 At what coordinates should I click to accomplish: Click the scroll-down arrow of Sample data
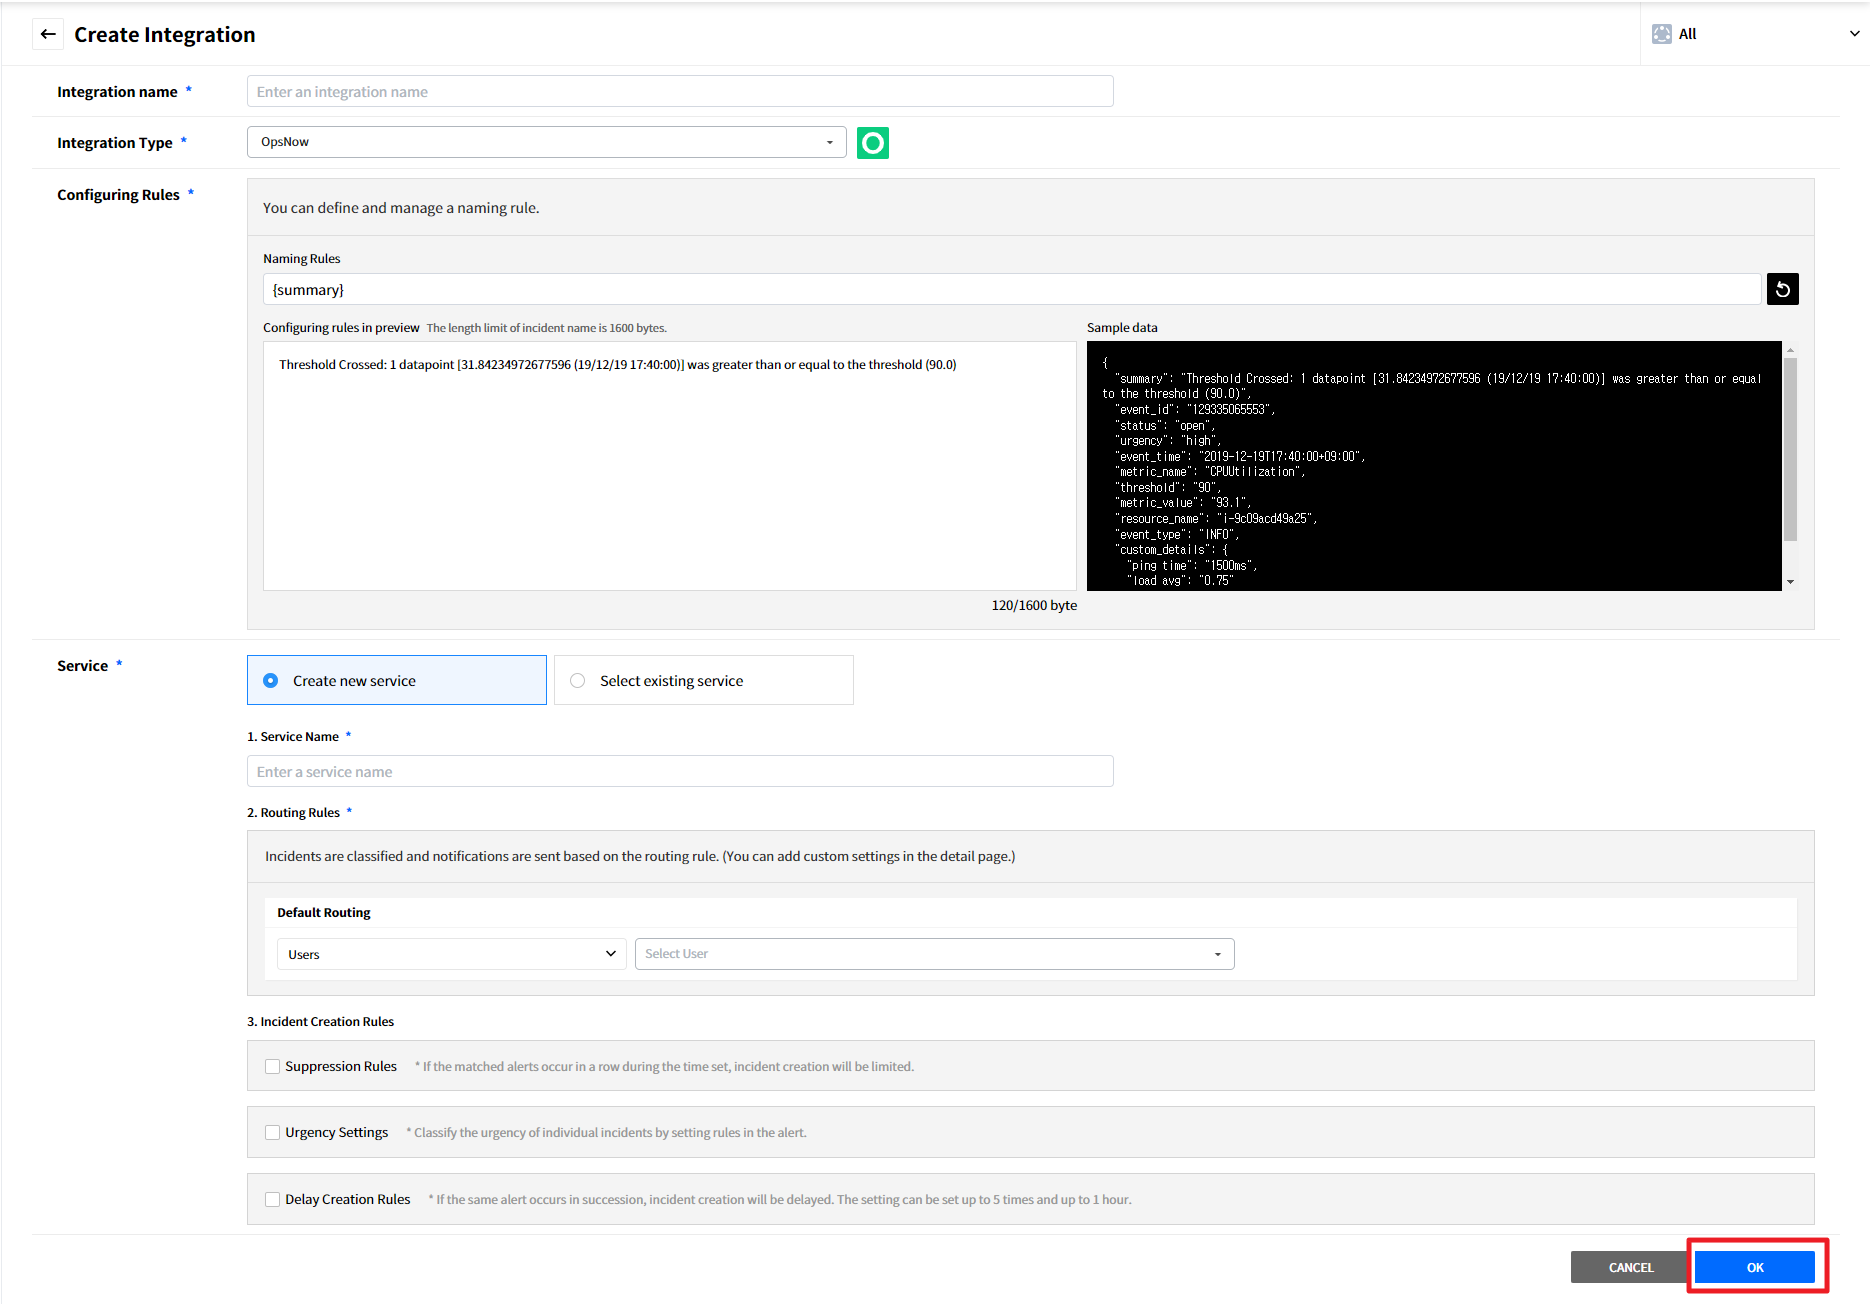point(1790,581)
